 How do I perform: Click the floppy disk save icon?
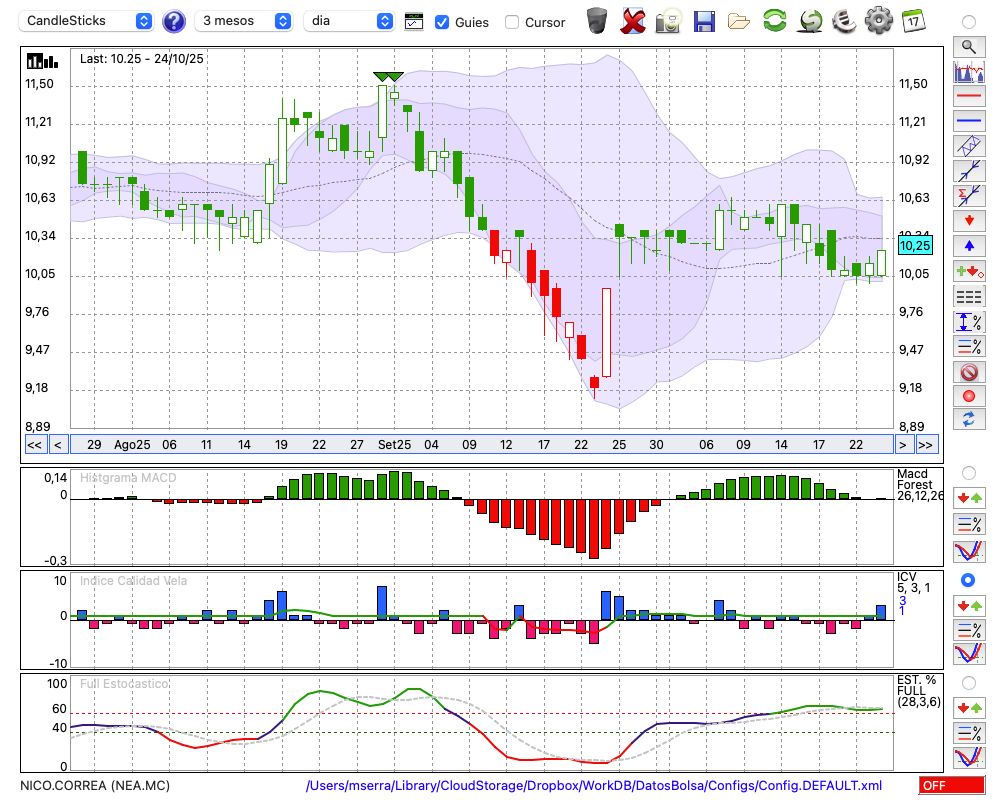pyautogui.click(x=704, y=21)
